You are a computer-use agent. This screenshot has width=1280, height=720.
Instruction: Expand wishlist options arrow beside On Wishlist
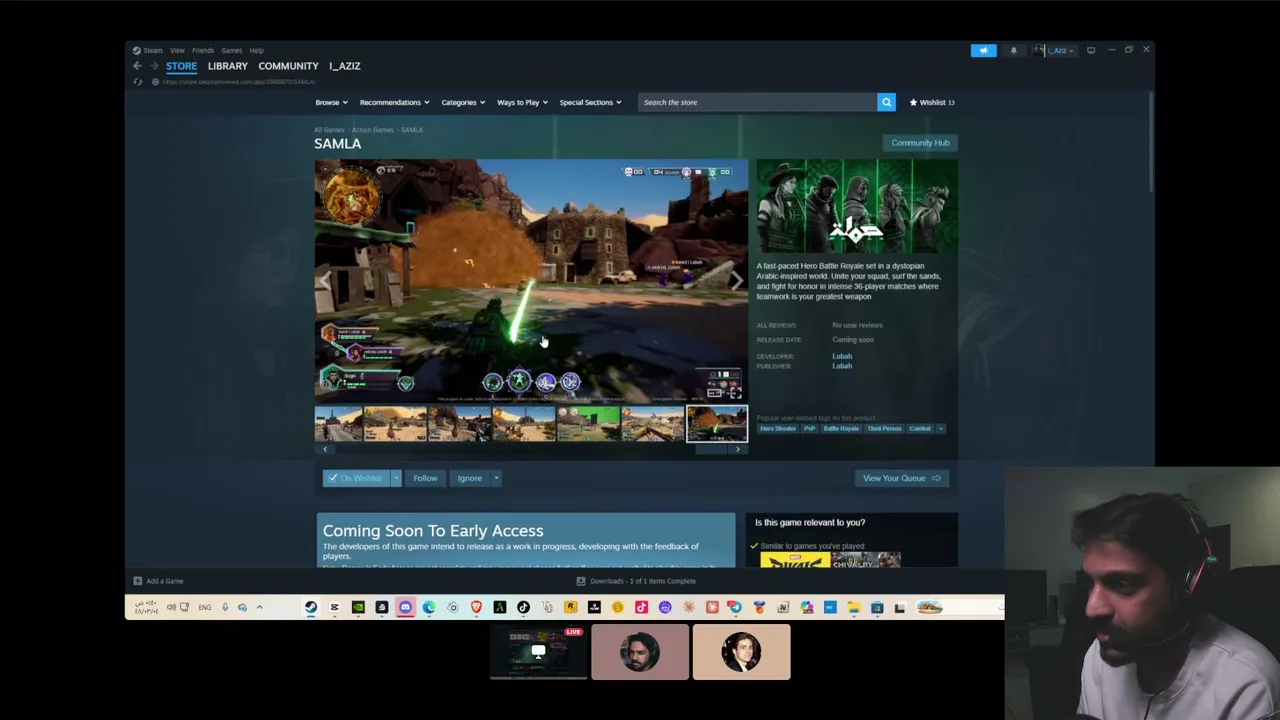[x=396, y=478]
